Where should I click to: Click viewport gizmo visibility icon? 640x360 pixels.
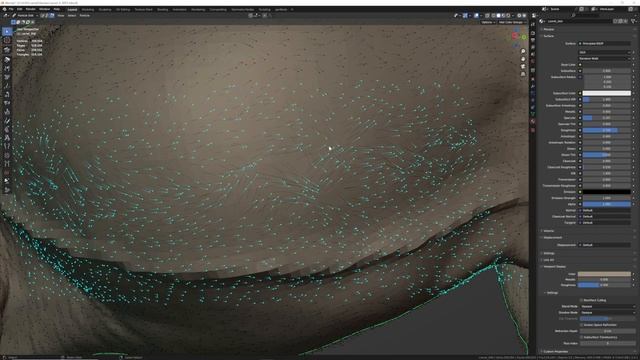(x=466, y=16)
